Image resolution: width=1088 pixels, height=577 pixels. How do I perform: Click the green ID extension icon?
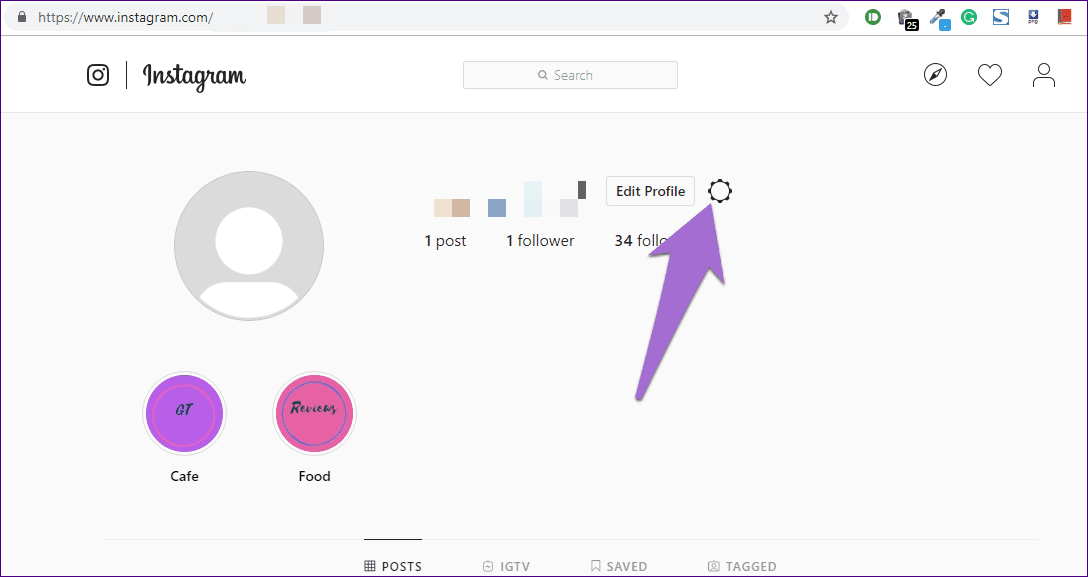[x=873, y=17]
